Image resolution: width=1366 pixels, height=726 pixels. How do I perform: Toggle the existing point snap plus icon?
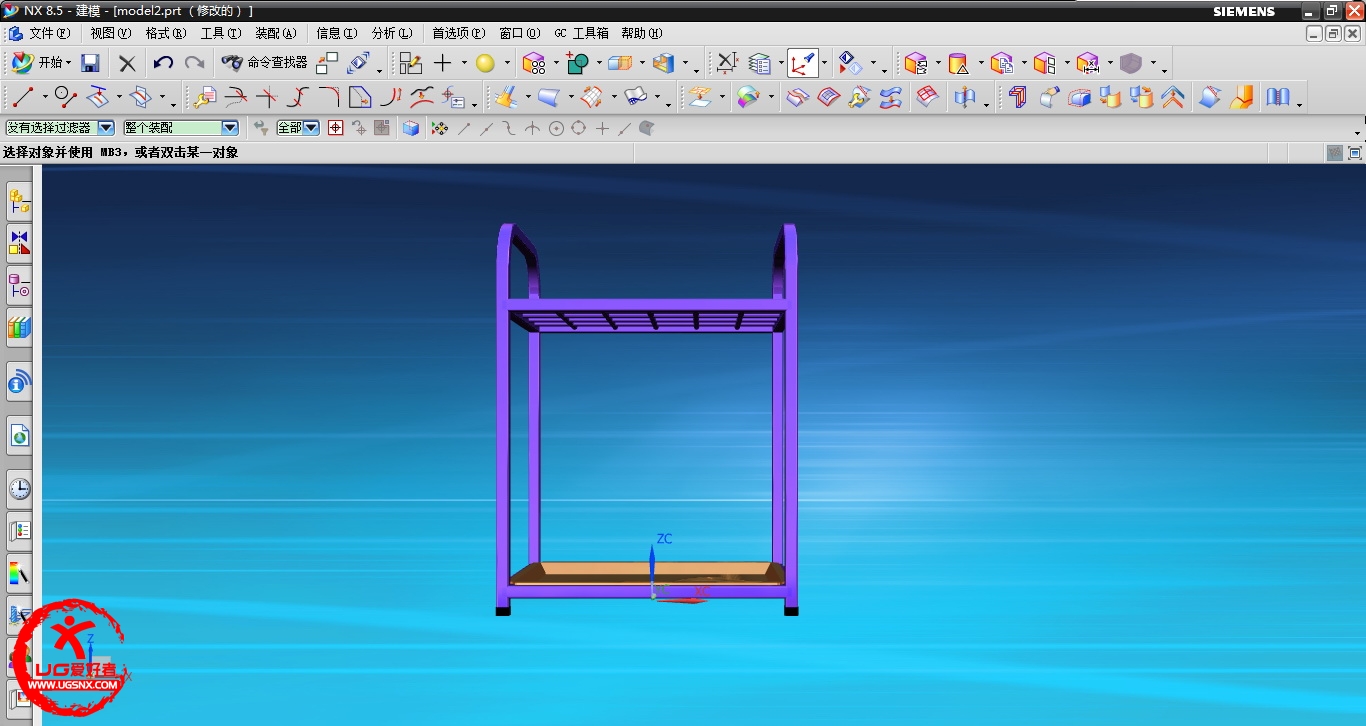[x=602, y=128]
